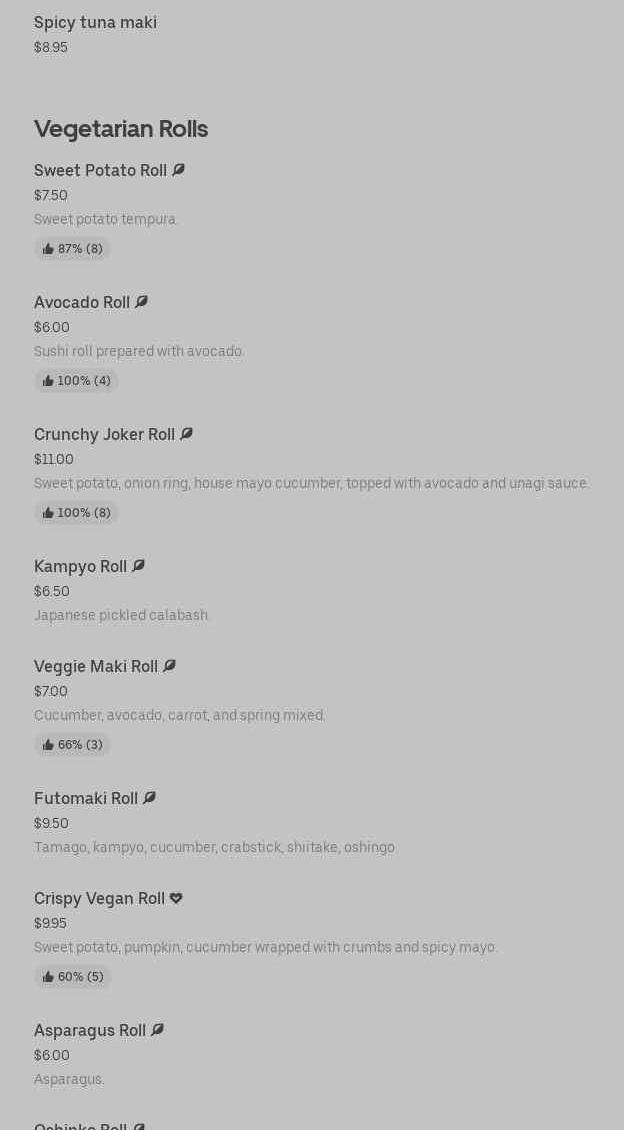
Task: Click the 100% (4) rating badge for Avocado Roll
Action: (x=76, y=381)
